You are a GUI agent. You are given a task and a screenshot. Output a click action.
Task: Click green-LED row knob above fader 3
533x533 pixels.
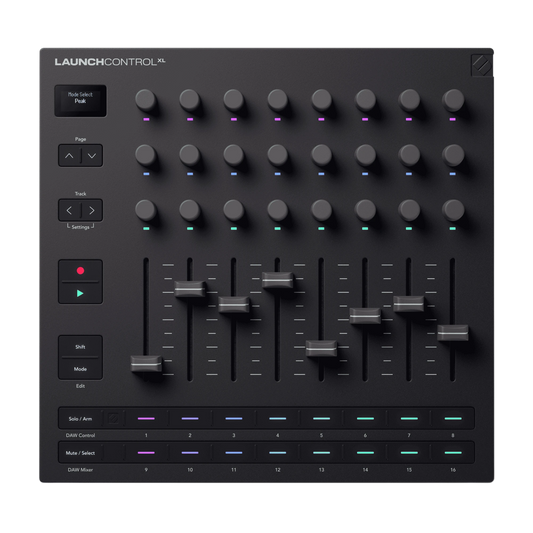[x=234, y=210]
